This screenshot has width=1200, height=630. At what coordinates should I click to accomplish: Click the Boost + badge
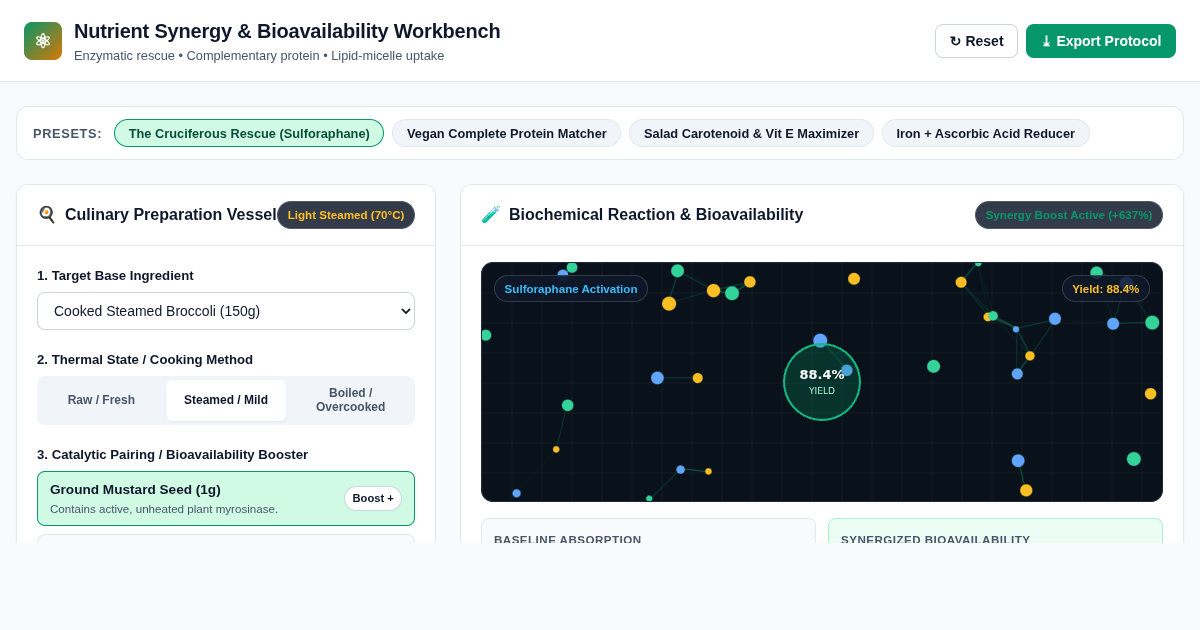tap(373, 498)
